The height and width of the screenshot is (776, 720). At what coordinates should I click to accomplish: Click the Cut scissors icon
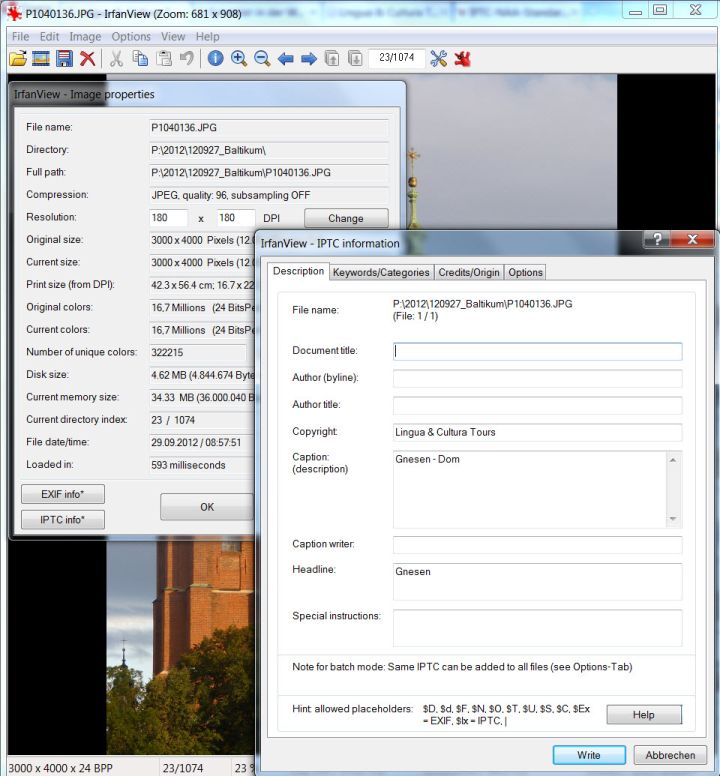click(116, 58)
